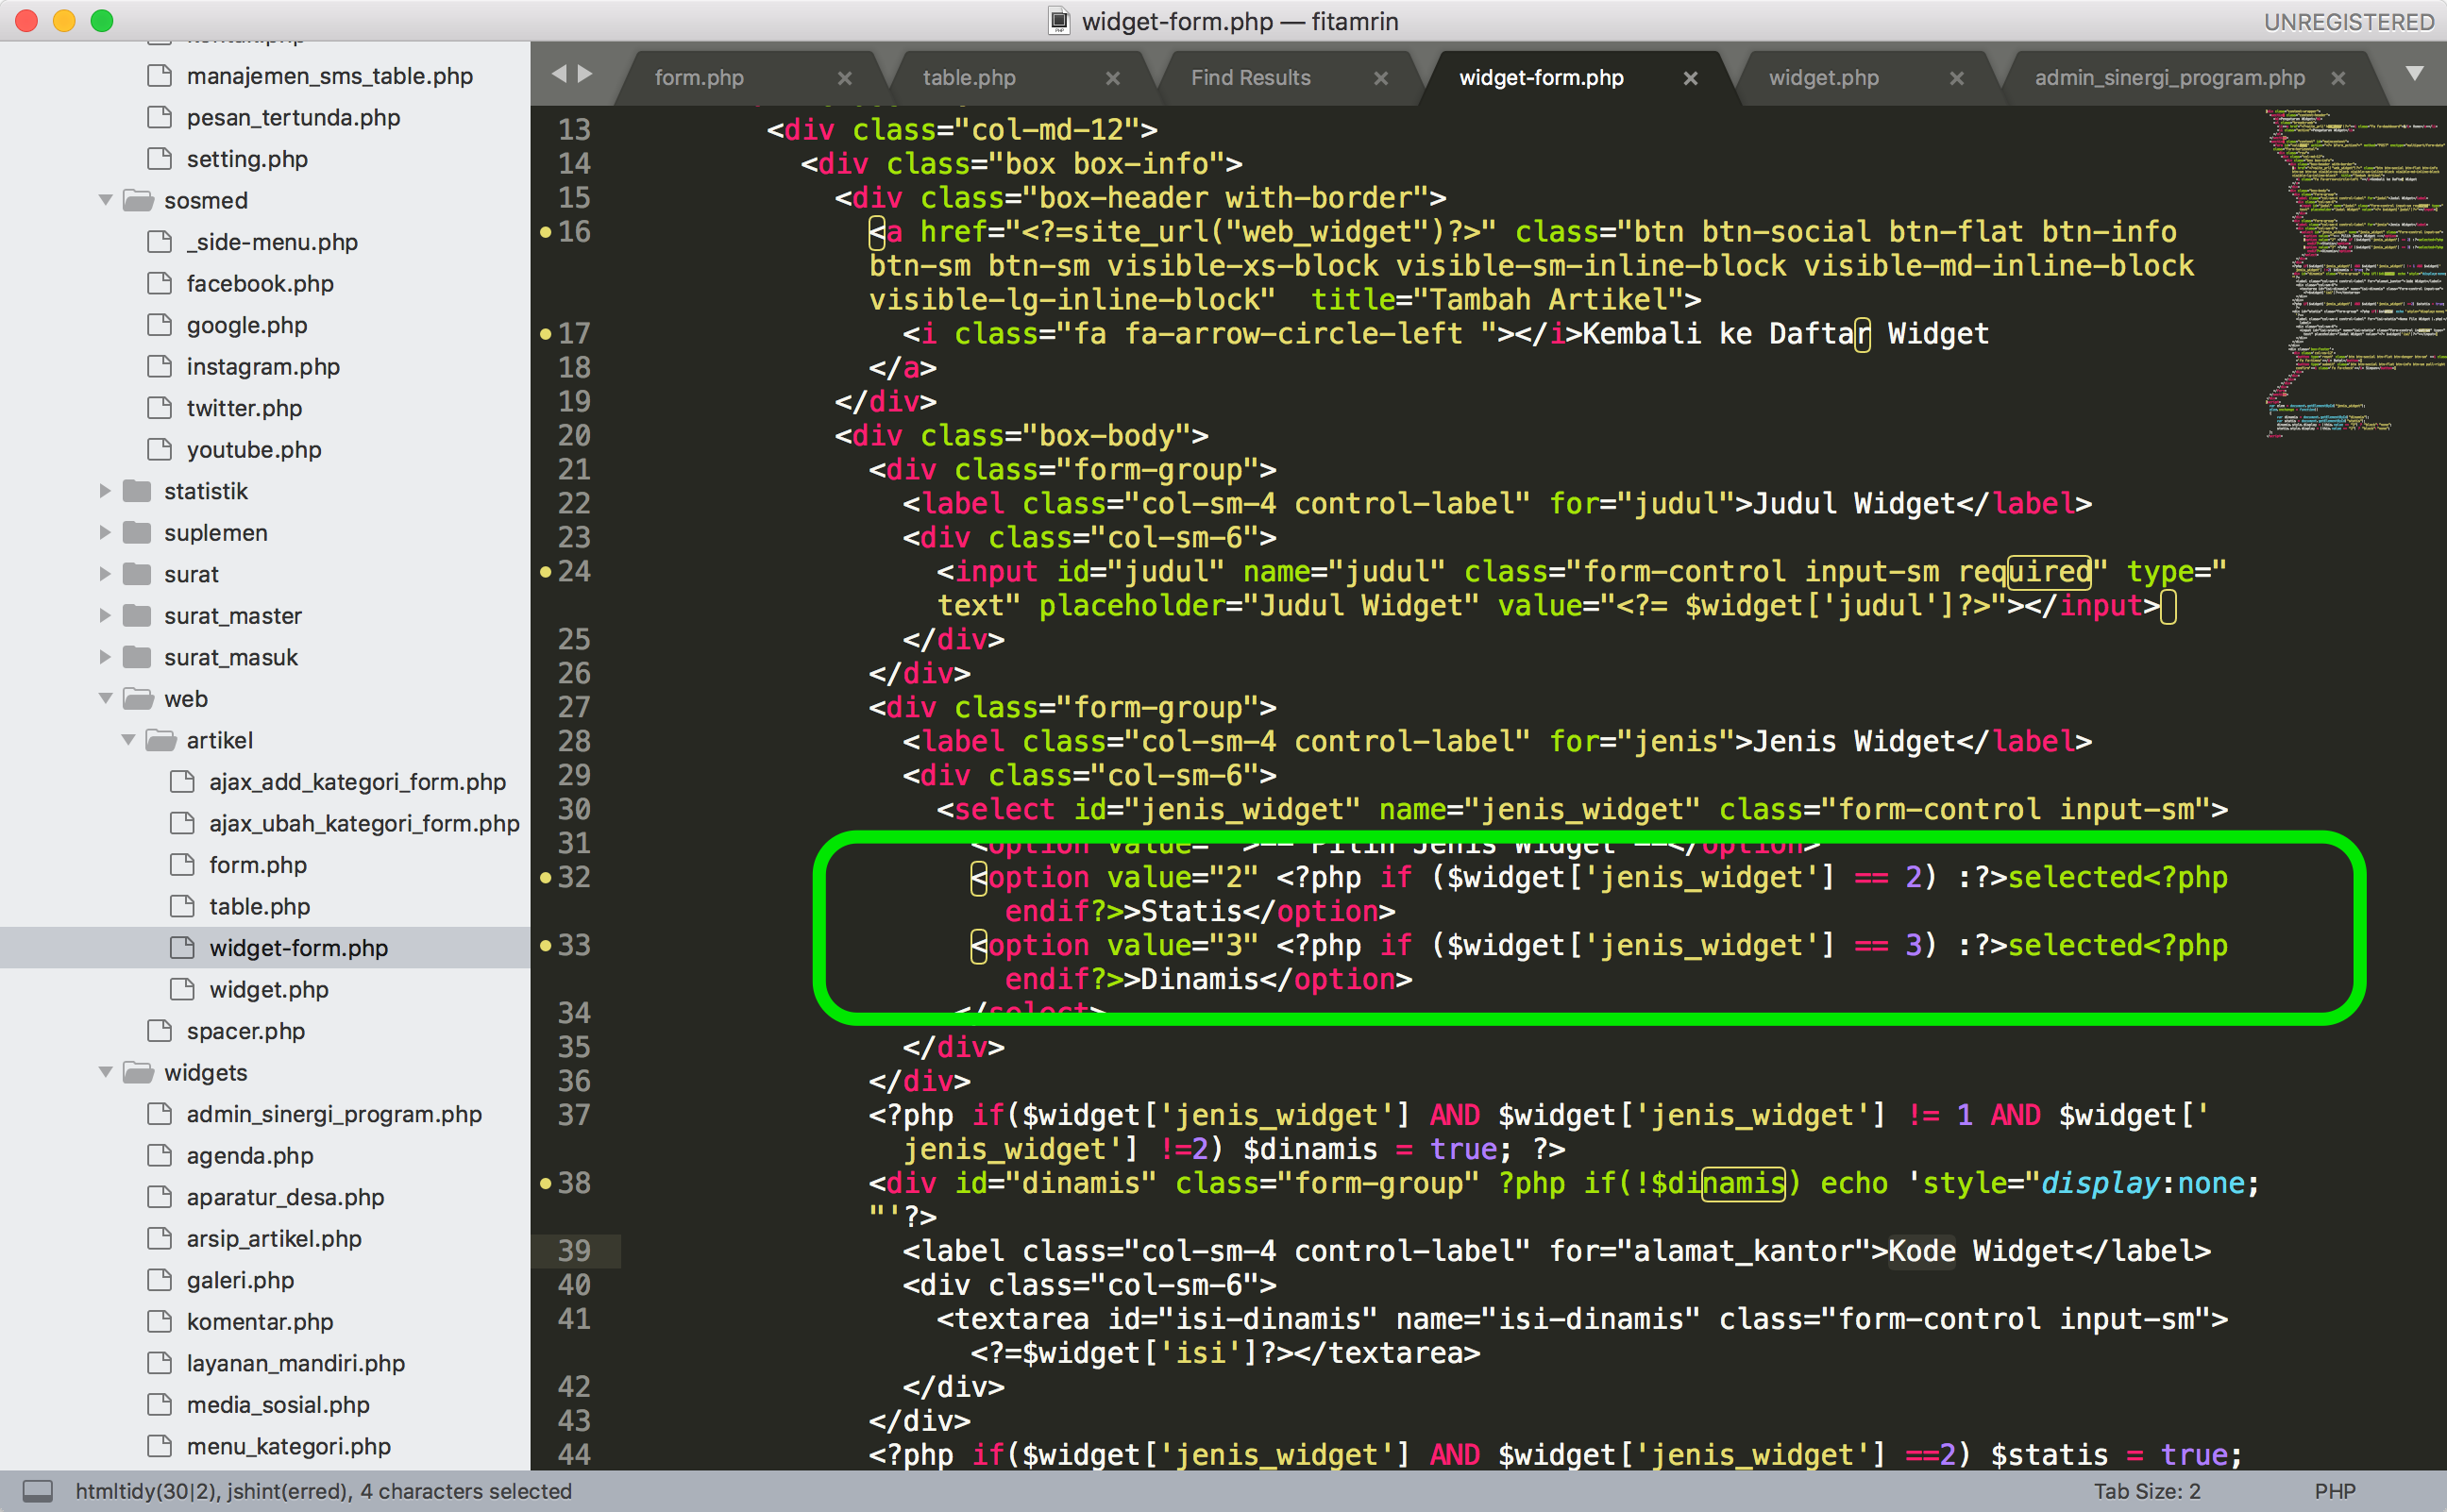The image size is (2447, 1512).
Task: Select the file icon beside widget.php
Action: (x=183, y=989)
